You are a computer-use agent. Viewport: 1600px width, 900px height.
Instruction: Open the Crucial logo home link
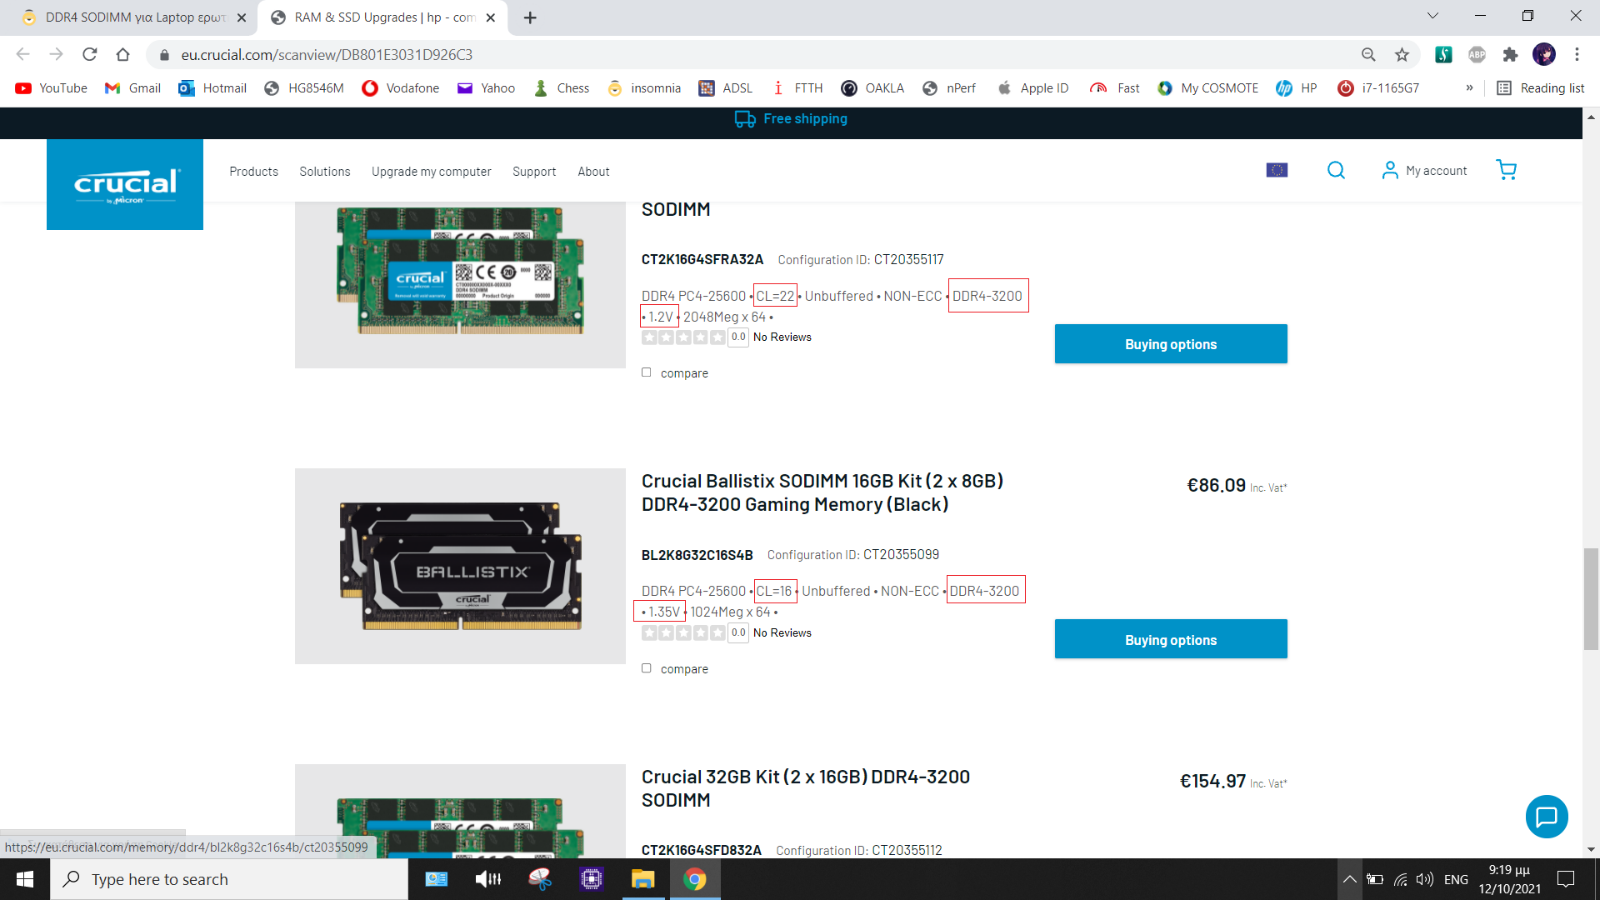(125, 184)
